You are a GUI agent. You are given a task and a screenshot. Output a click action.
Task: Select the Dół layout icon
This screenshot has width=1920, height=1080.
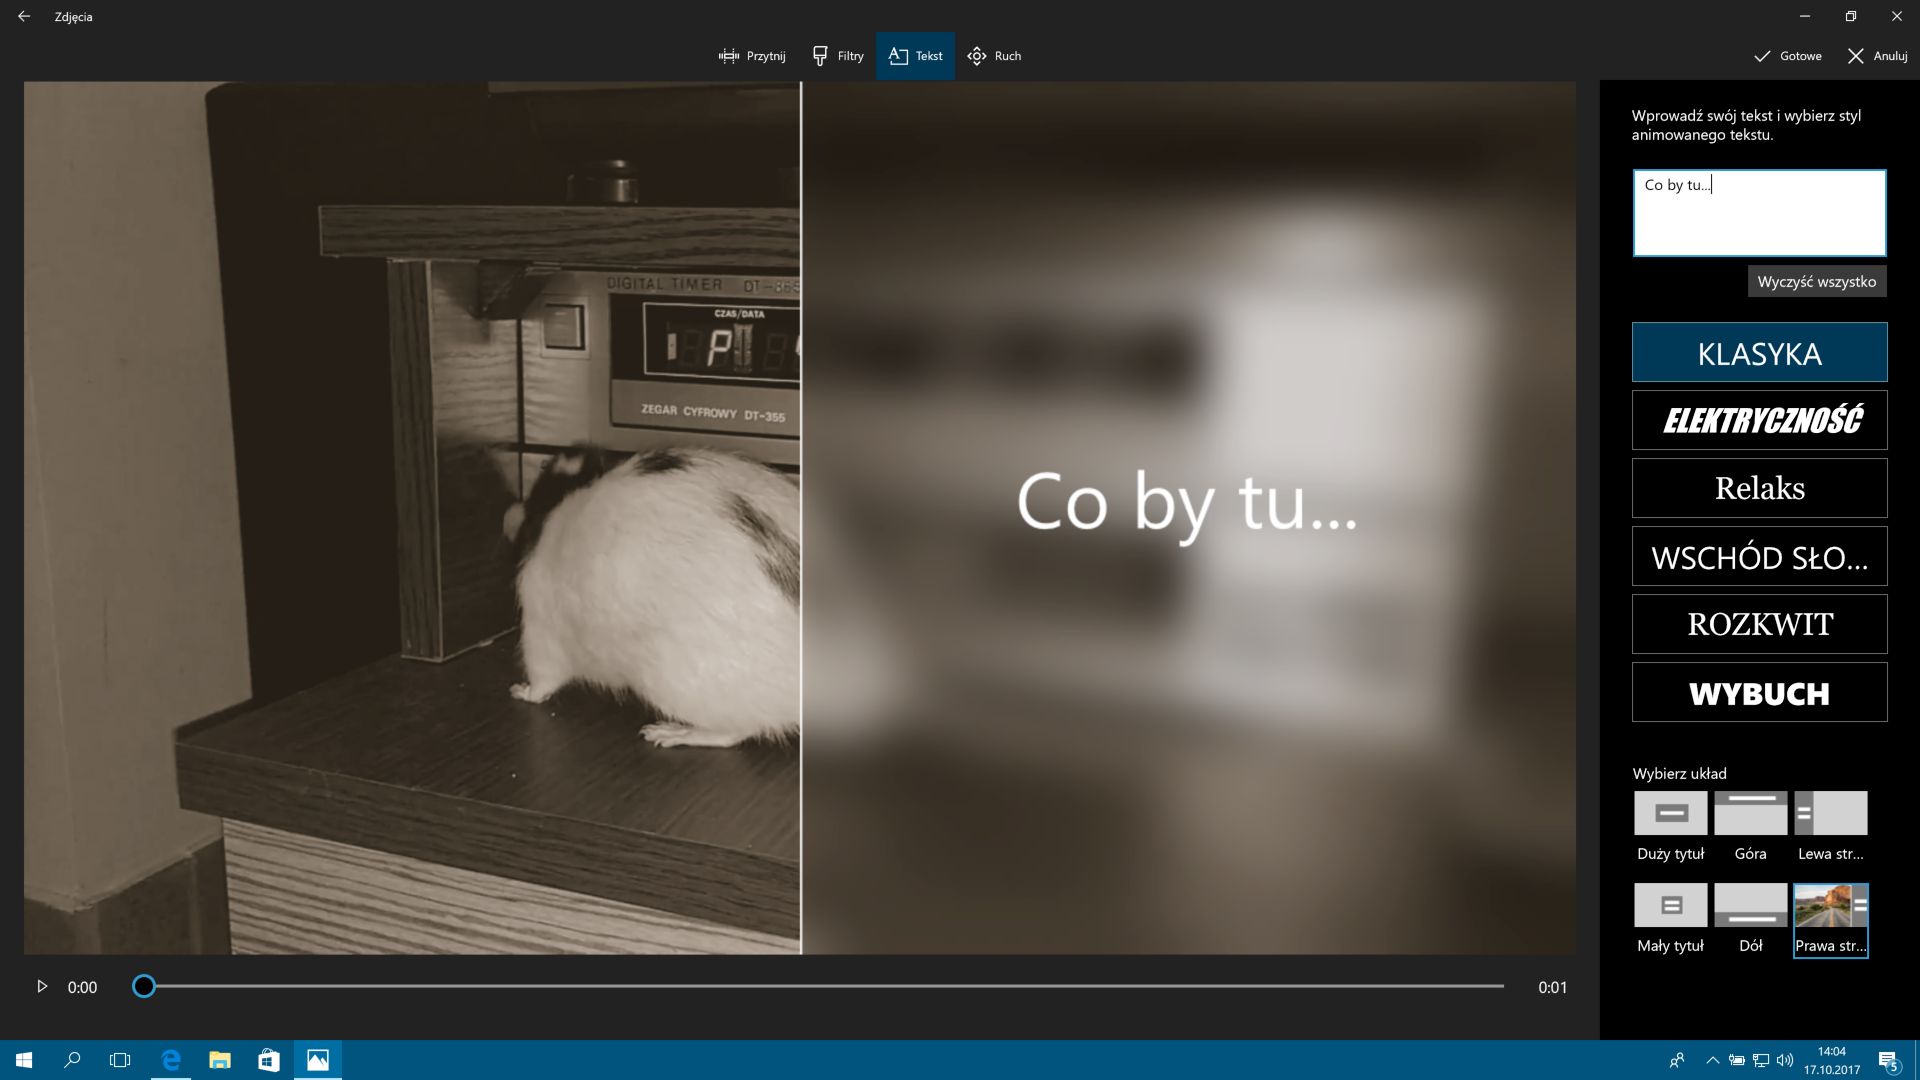1750,905
